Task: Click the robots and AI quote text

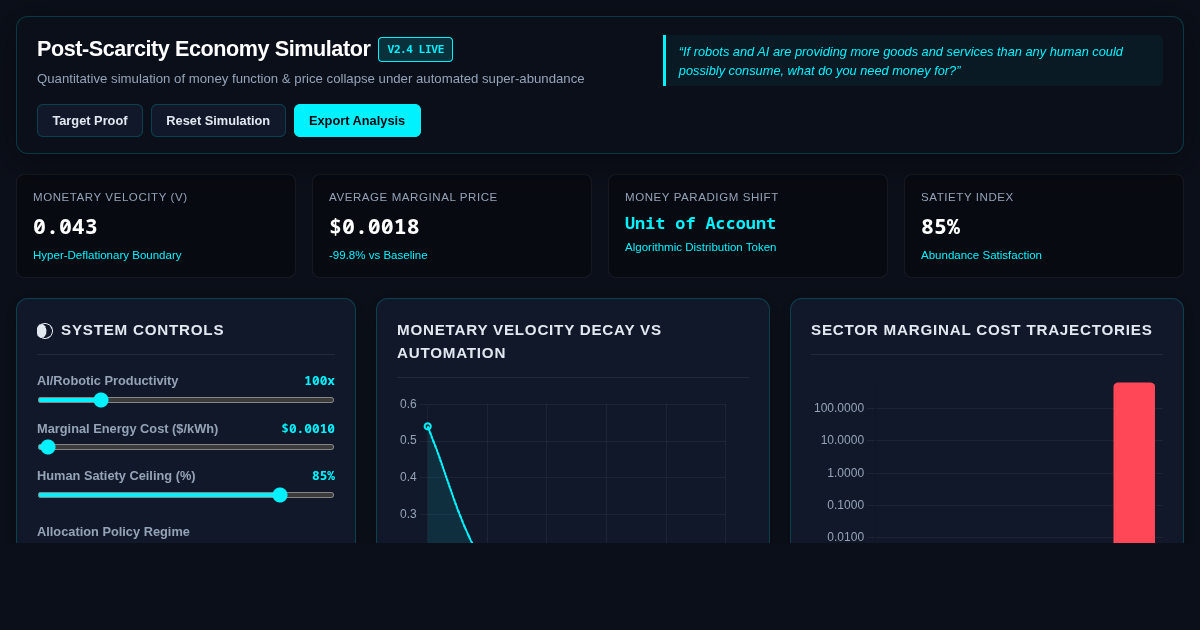Action: tap(900, 60)
